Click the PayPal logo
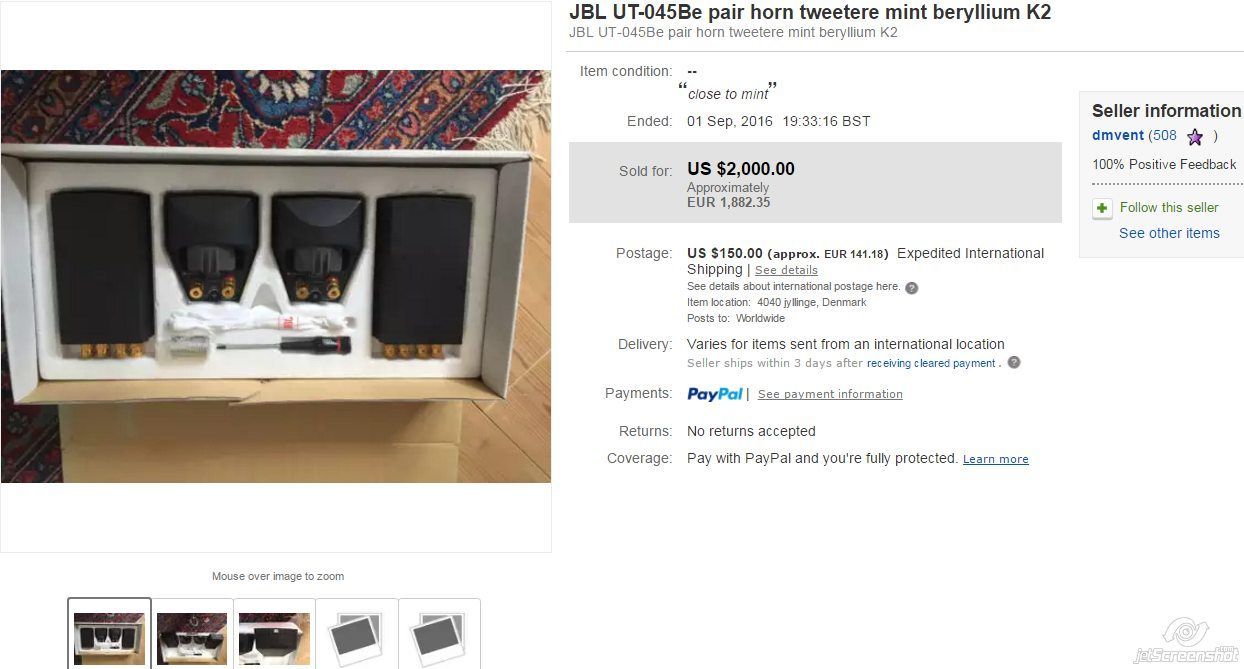 pyautogui.click(x=715, y=394)
